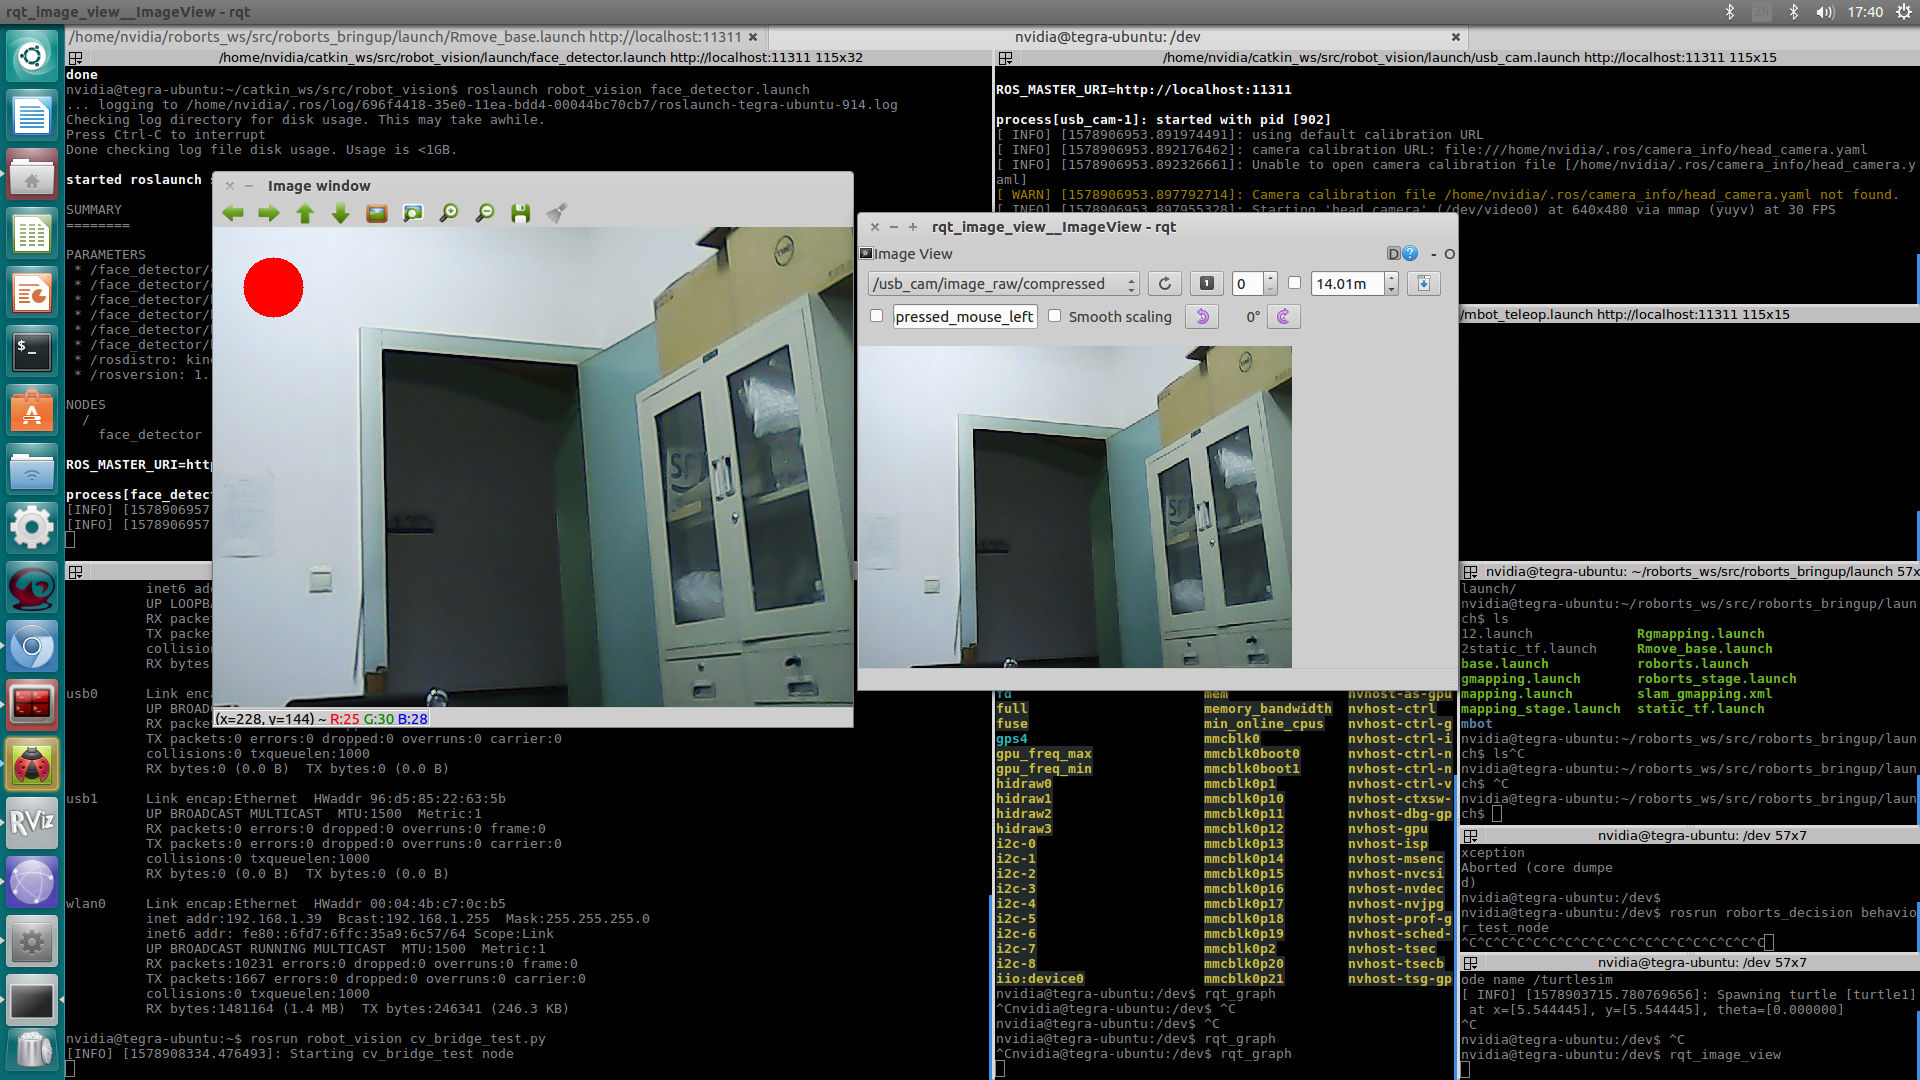The width and height of the screenshot is (1920, 1080).
Task: Open the 14.01m frame rate dropdown
Action: pos(1390,283)
